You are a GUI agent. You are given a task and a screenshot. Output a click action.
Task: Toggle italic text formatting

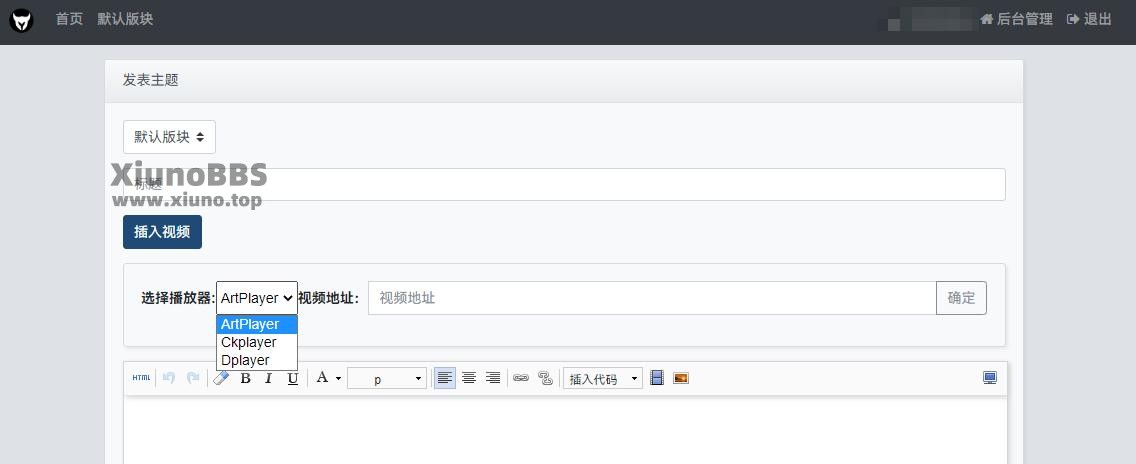point(268,378)
